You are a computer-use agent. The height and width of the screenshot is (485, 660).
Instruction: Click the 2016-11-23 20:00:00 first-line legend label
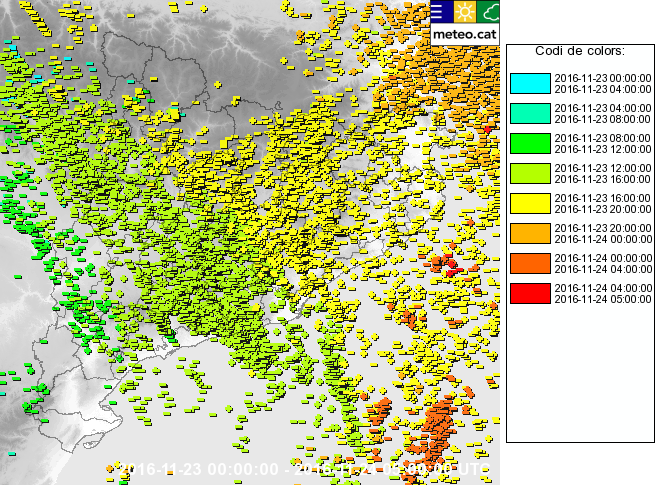point(603,228)
